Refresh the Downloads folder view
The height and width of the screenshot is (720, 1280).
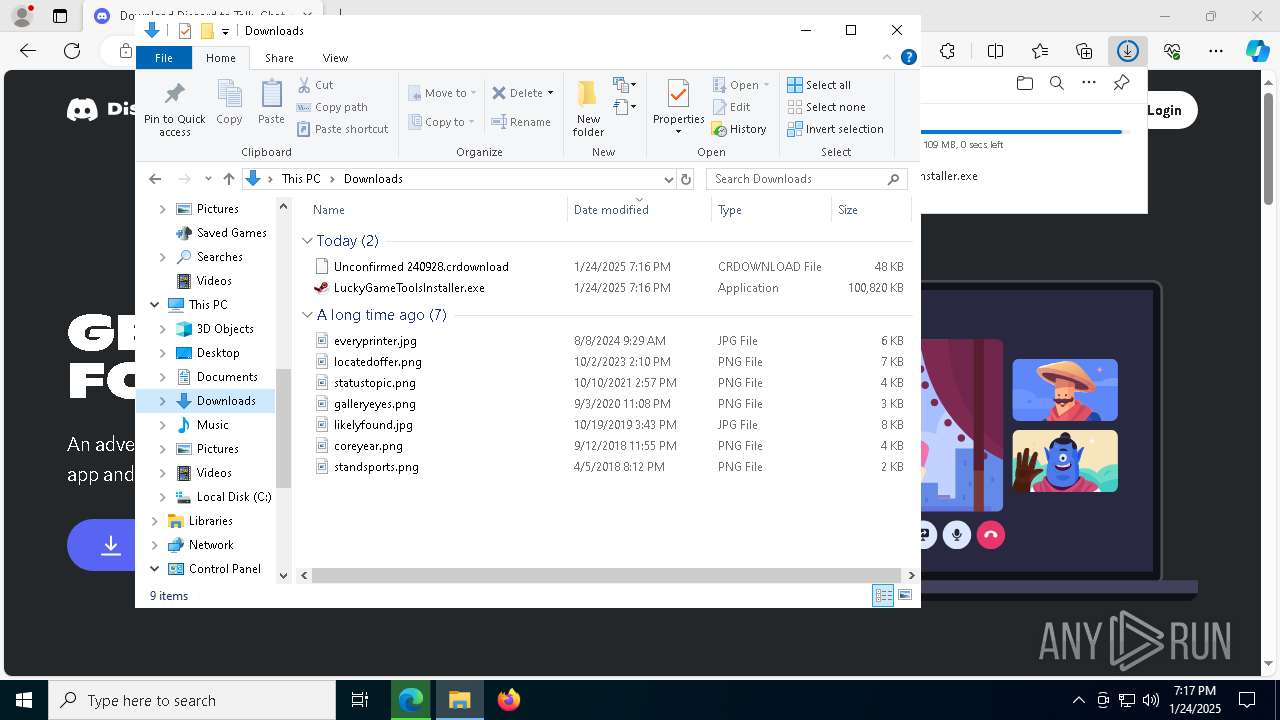tap(686, 179)
